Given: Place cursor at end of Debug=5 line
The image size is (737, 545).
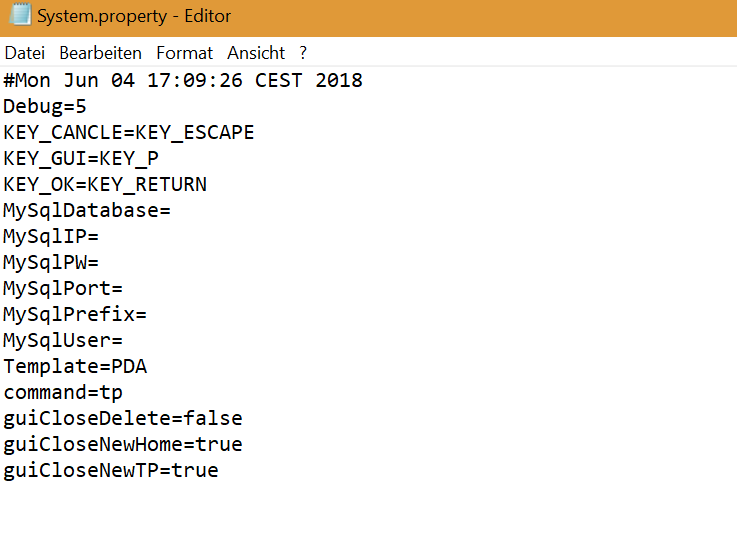Looking at the screenshot, I should click(x=89, y=107).
